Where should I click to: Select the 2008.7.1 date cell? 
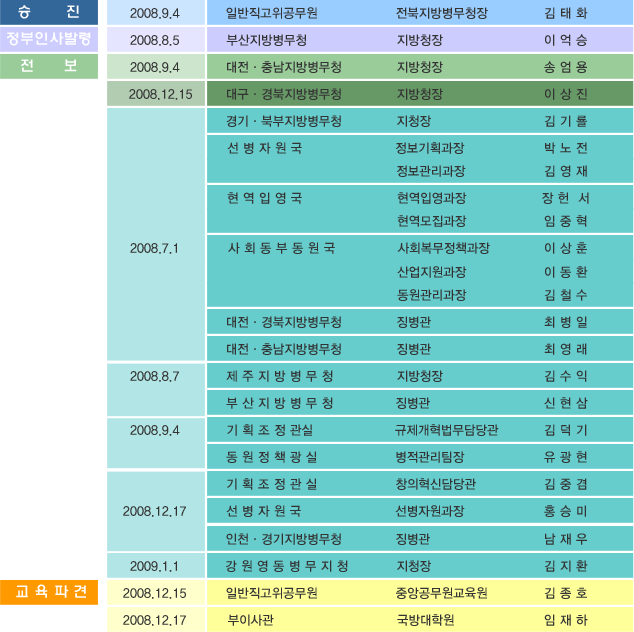[154, 248]
